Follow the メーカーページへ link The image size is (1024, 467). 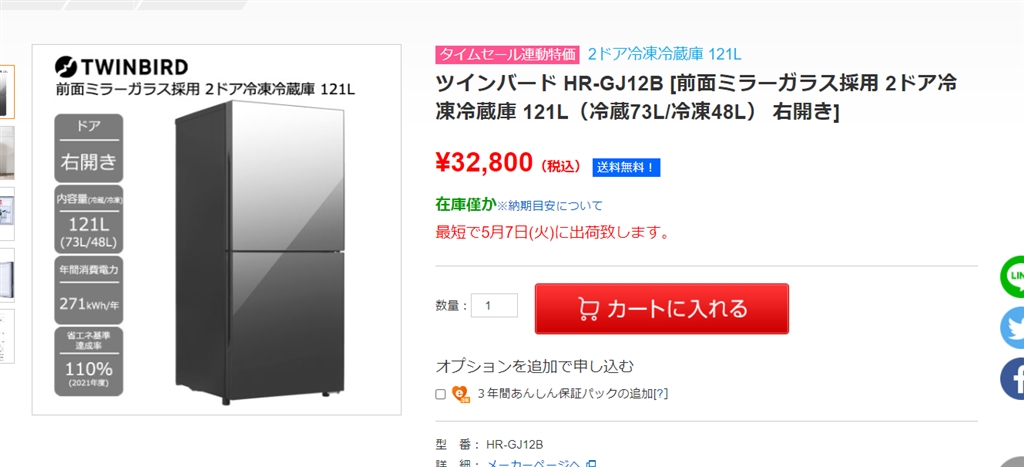534,464
